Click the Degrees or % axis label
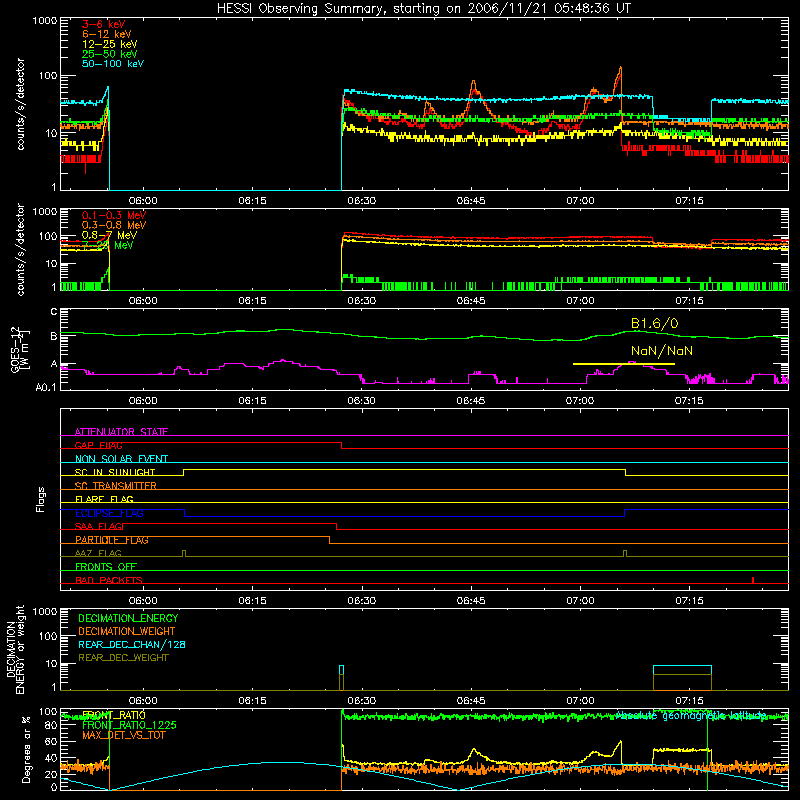Screen dimensions: 800x800 point(27,749)
